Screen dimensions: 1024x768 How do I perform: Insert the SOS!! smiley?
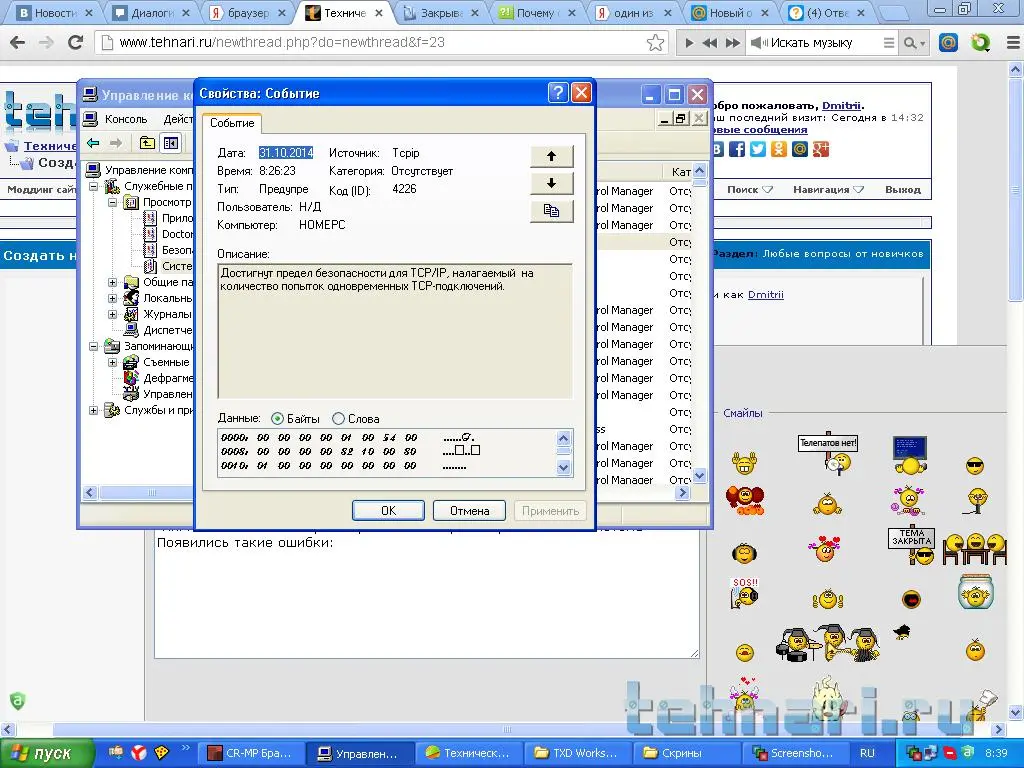tap(744, 593)
